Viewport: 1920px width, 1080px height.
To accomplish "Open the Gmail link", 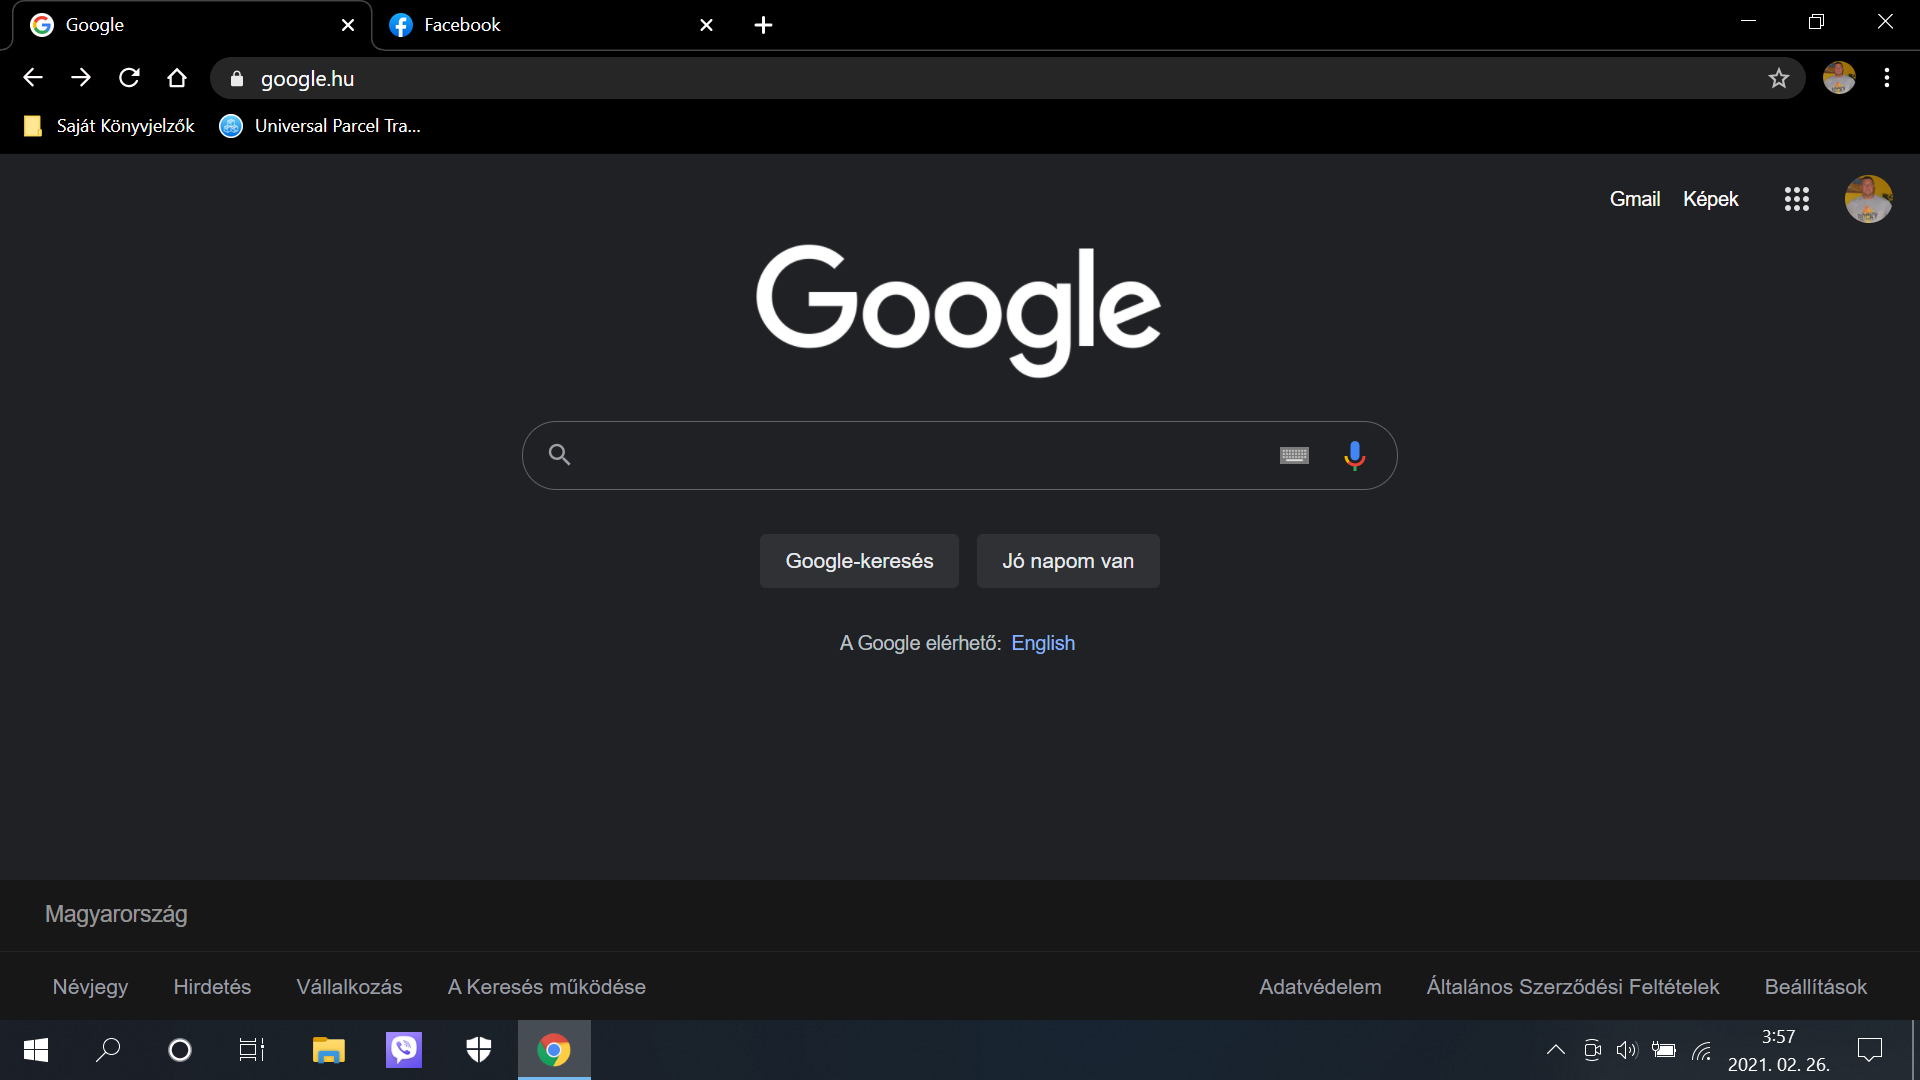I will [1634, 199].
